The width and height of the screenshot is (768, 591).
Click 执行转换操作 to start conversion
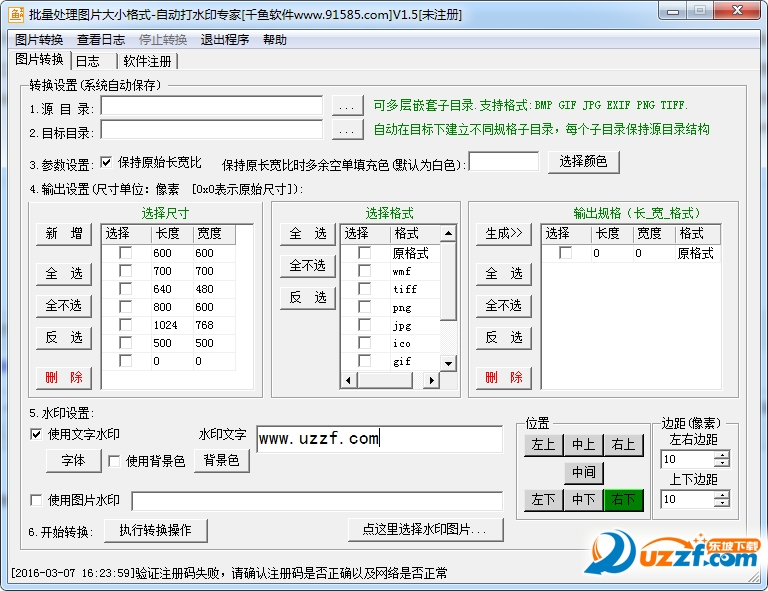(155, 531)
